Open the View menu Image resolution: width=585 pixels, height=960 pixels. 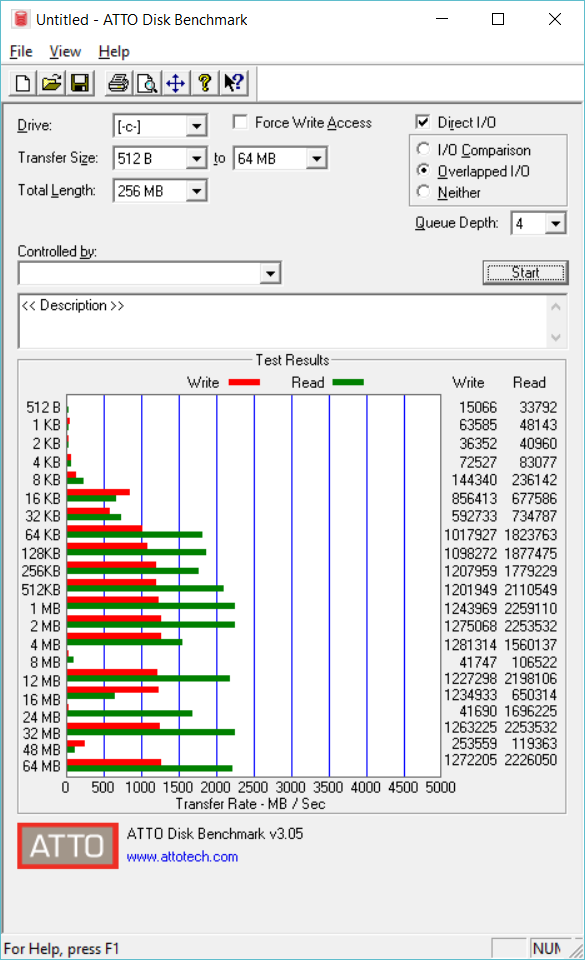pyautogui.click(x=65, y=51)
